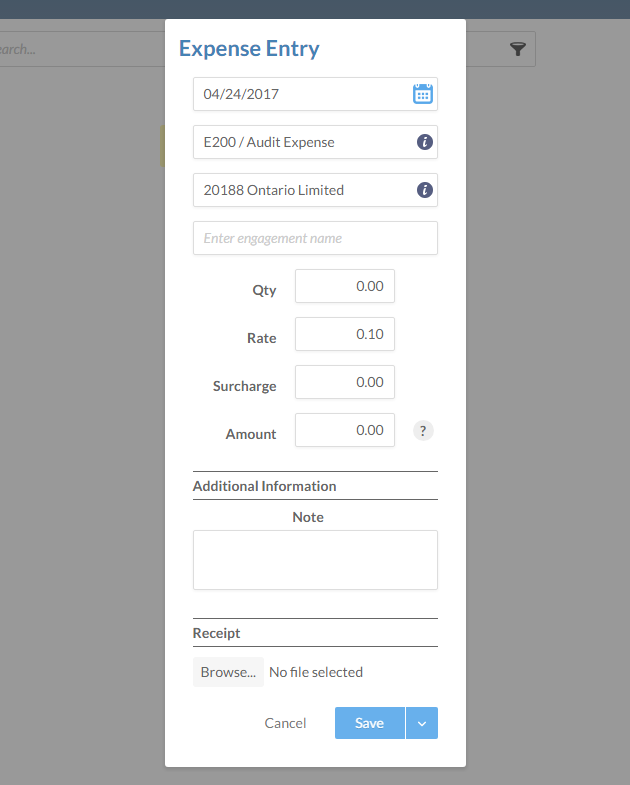Select the Amount input field

click(345, 430)
